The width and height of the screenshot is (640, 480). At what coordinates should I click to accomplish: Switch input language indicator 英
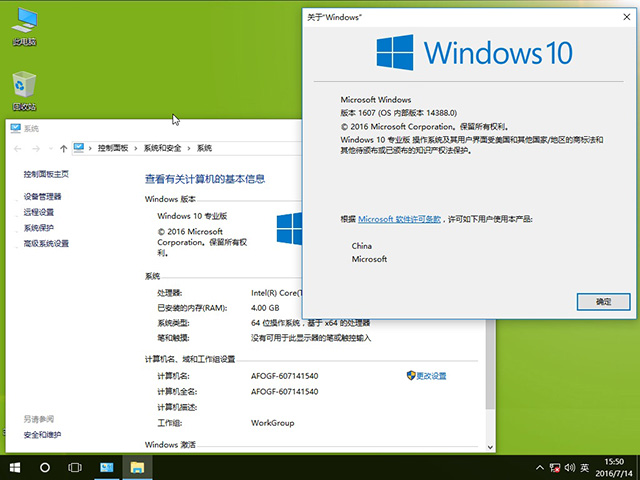(584, 467)
